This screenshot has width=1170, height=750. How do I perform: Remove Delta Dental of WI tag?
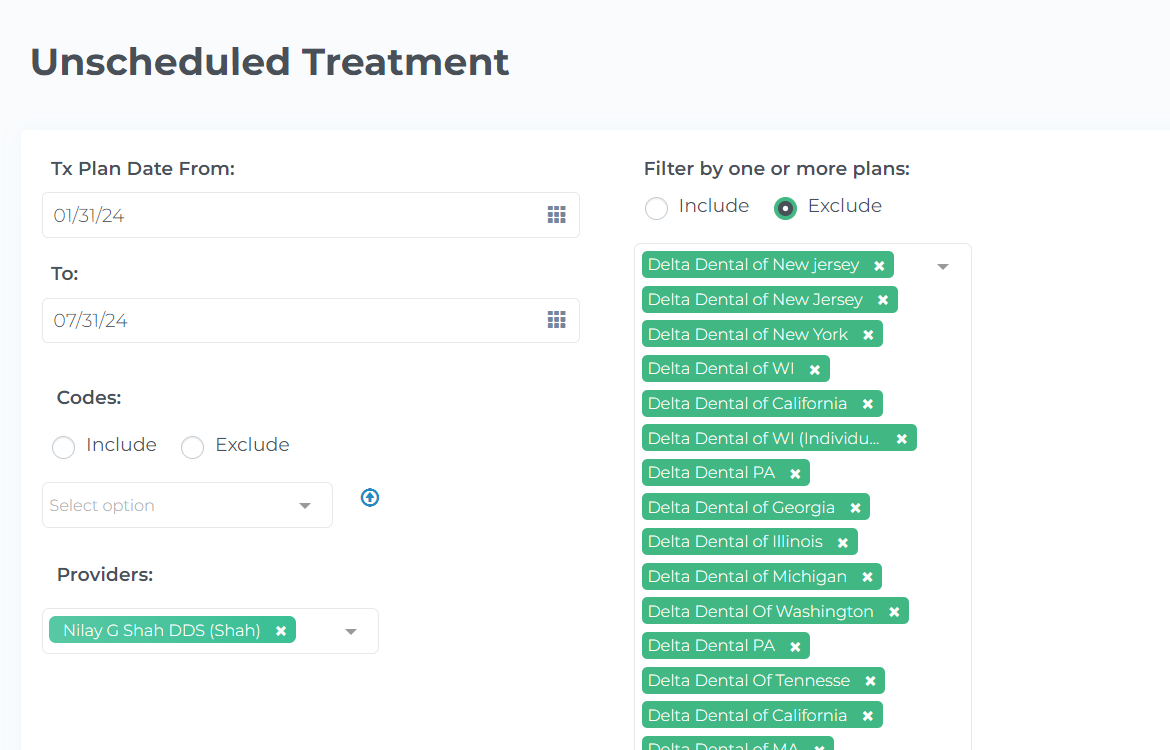point(815,369)
